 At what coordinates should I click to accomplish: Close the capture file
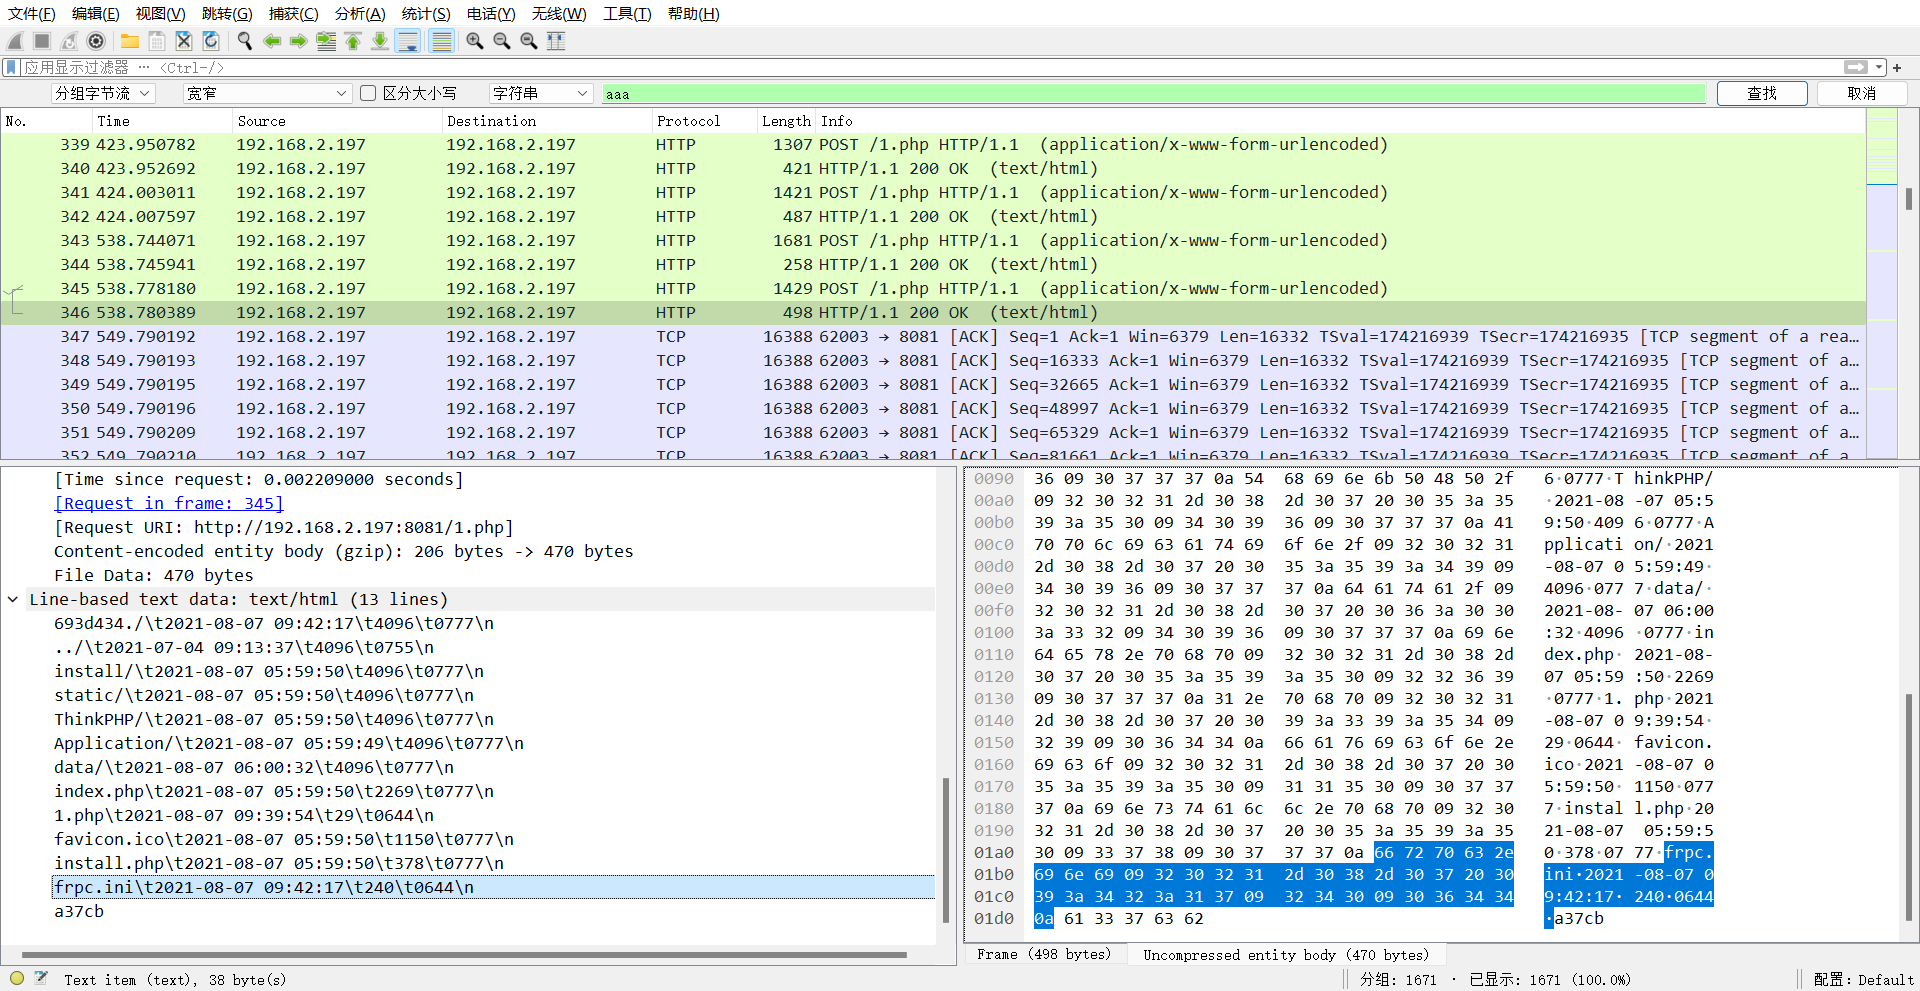tap(184, 41)
